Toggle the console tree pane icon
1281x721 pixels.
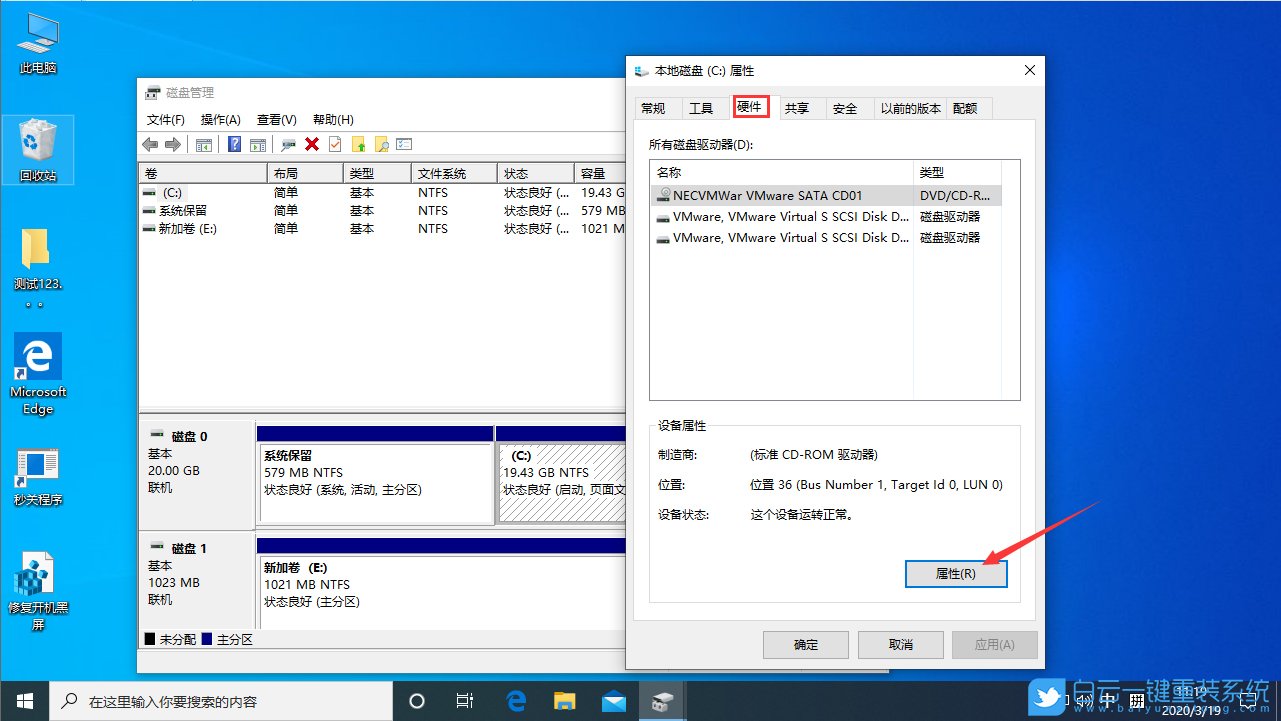click(x=204, y=143)
